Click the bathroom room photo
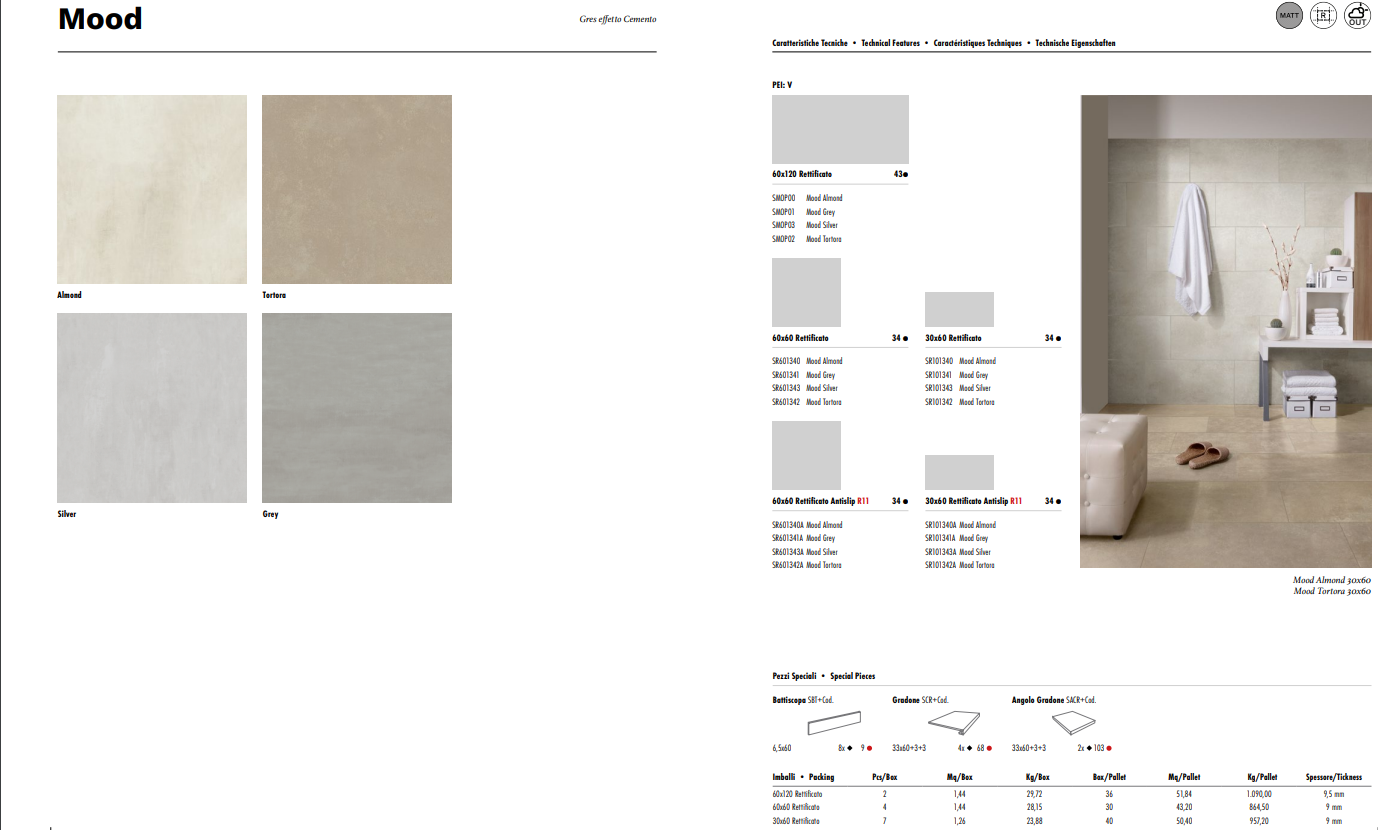This screenshot has width=1378, height=830. tap(1225, 331)
